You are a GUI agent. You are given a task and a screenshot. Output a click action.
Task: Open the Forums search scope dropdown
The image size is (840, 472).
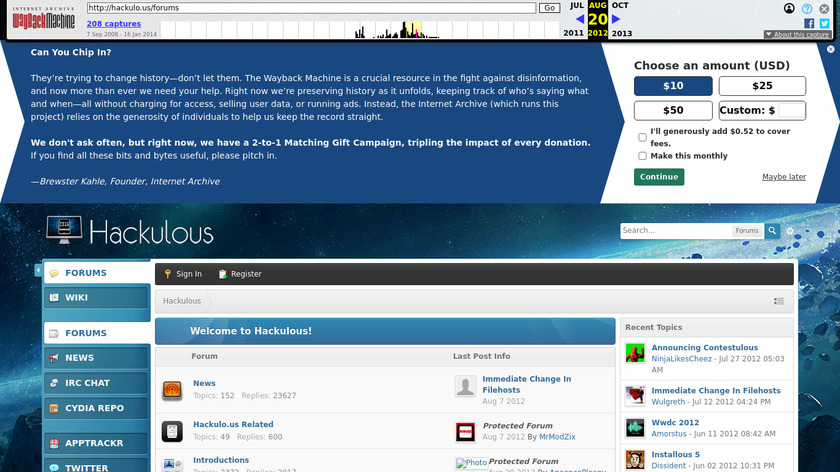(747, 230)
